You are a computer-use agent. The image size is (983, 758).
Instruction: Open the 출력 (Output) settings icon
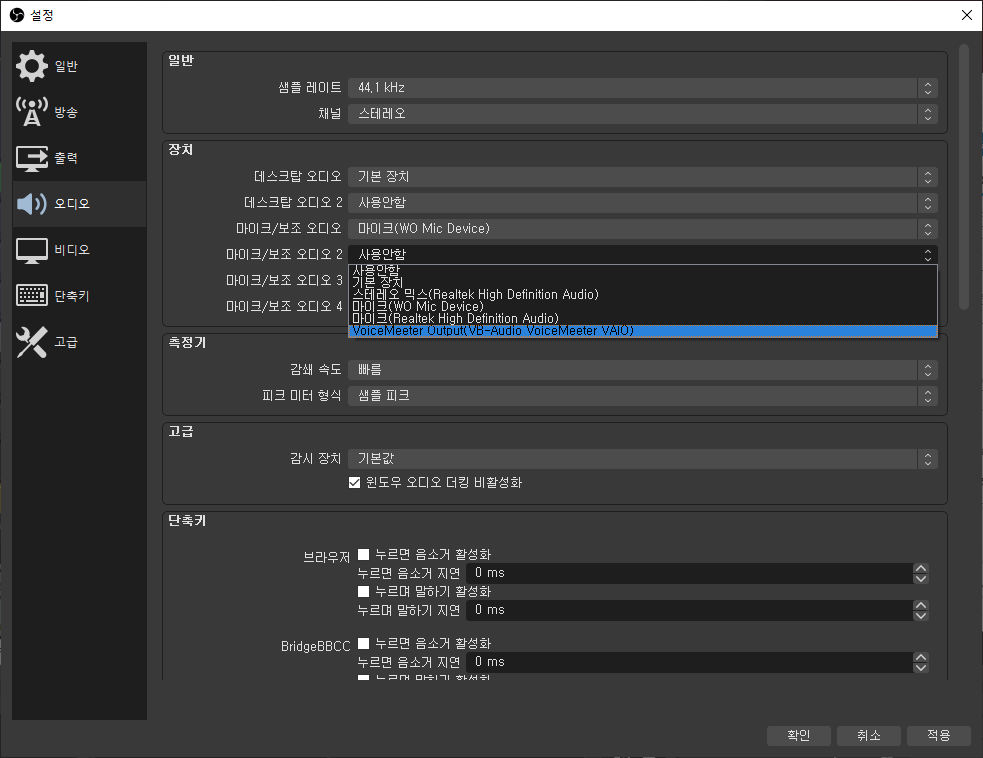pyautogui.click(x=32, y=158)
